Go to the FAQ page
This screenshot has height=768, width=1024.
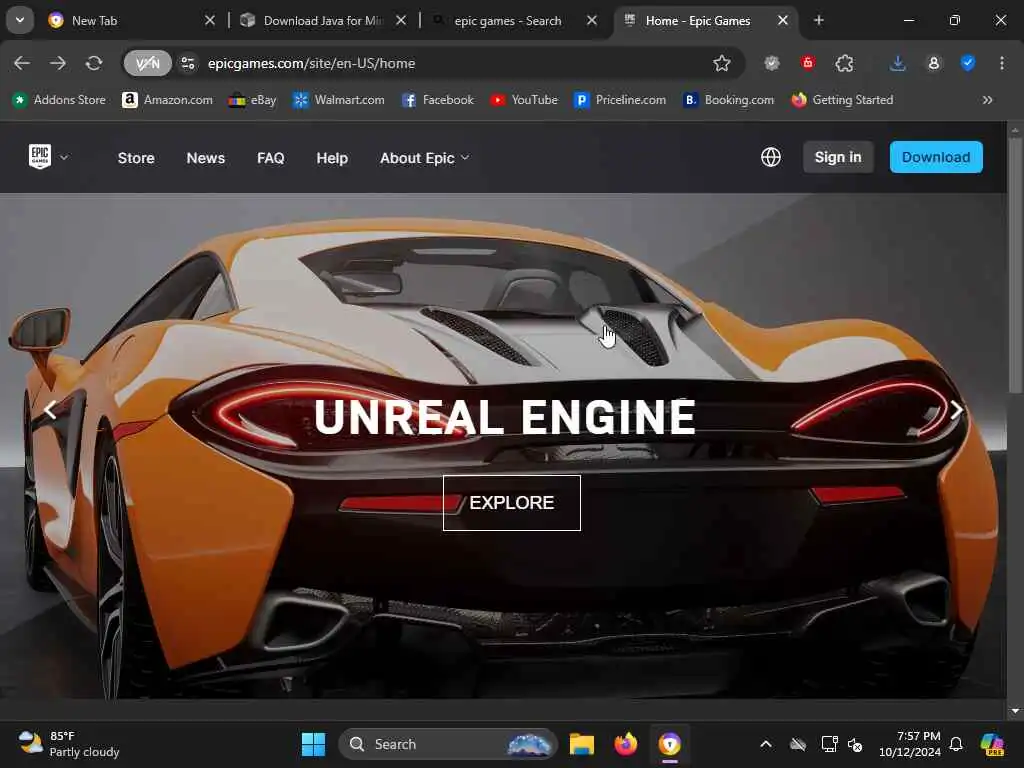270,158
